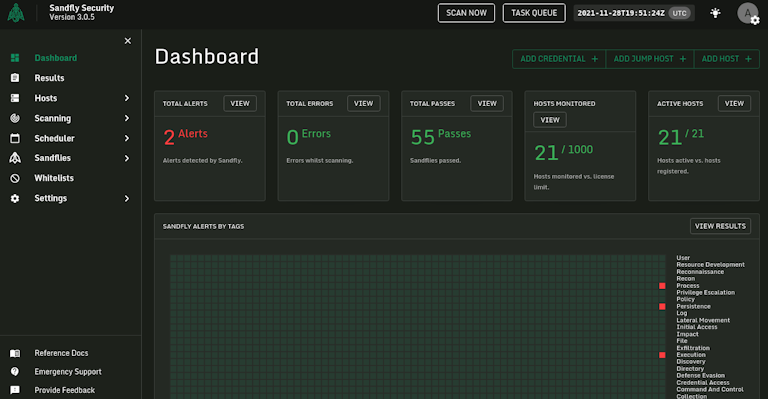Open the TASK QUEUE button
Image resolution: width=768 pixels, height=399 pixels.
coord(534,13)
